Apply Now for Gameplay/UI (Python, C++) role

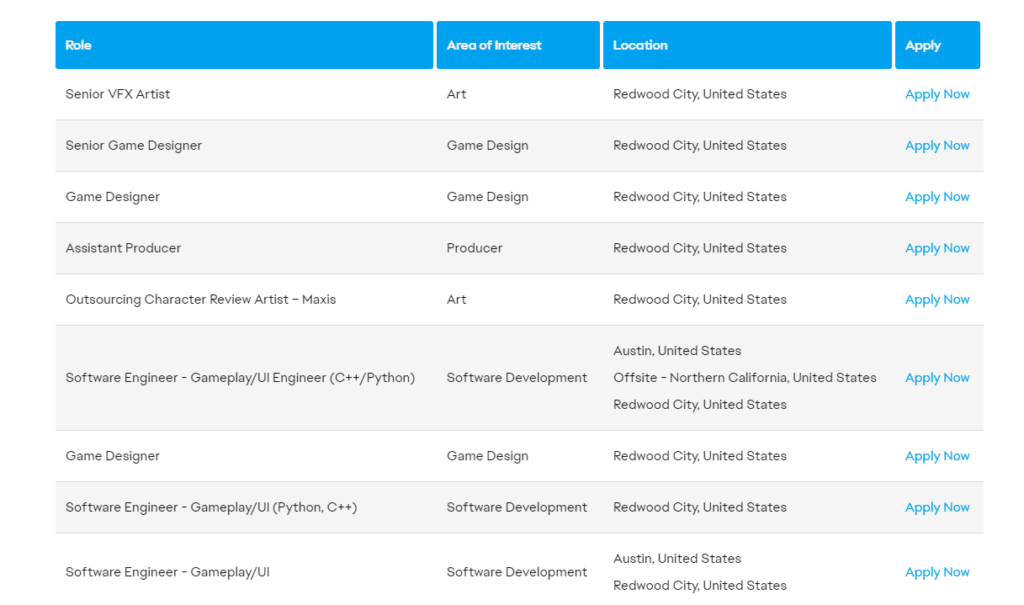(x=937, y=508)
